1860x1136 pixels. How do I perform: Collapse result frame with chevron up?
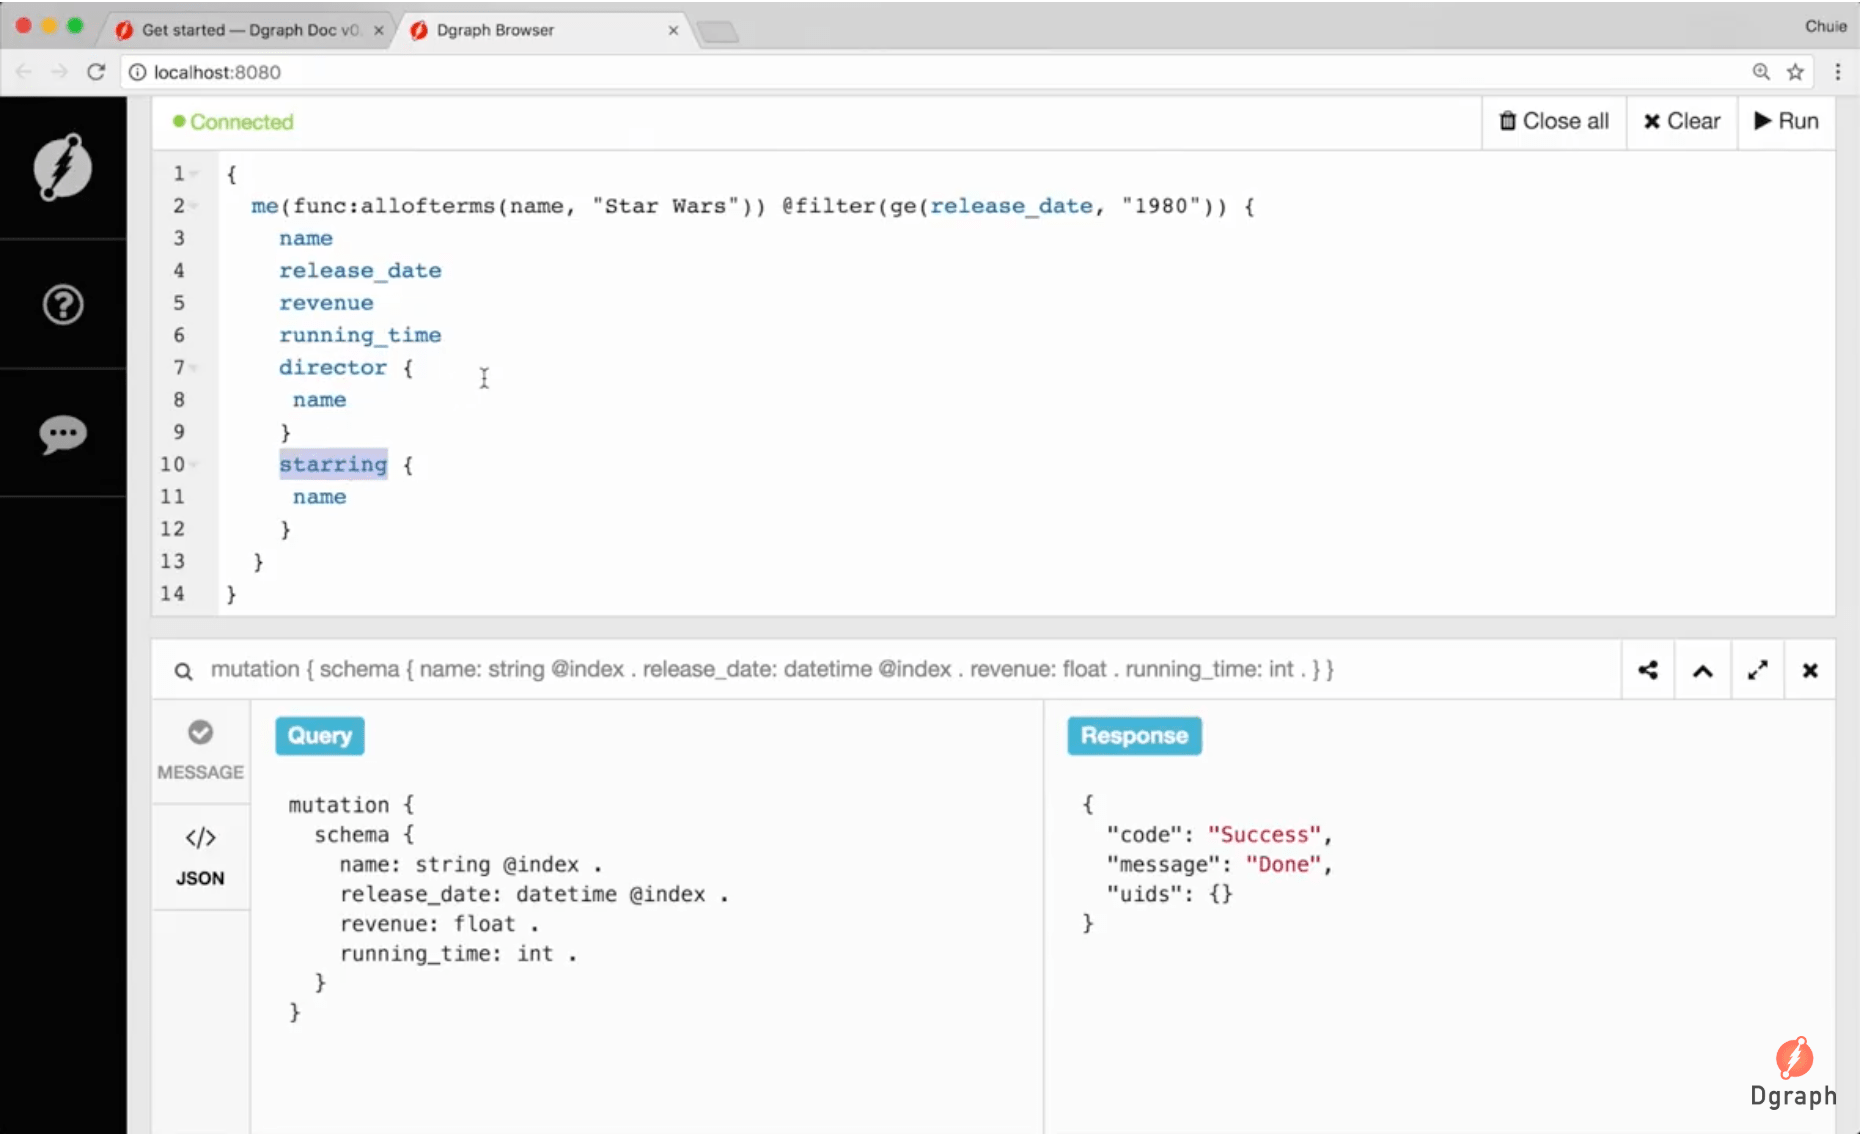tap(1703, 670)
